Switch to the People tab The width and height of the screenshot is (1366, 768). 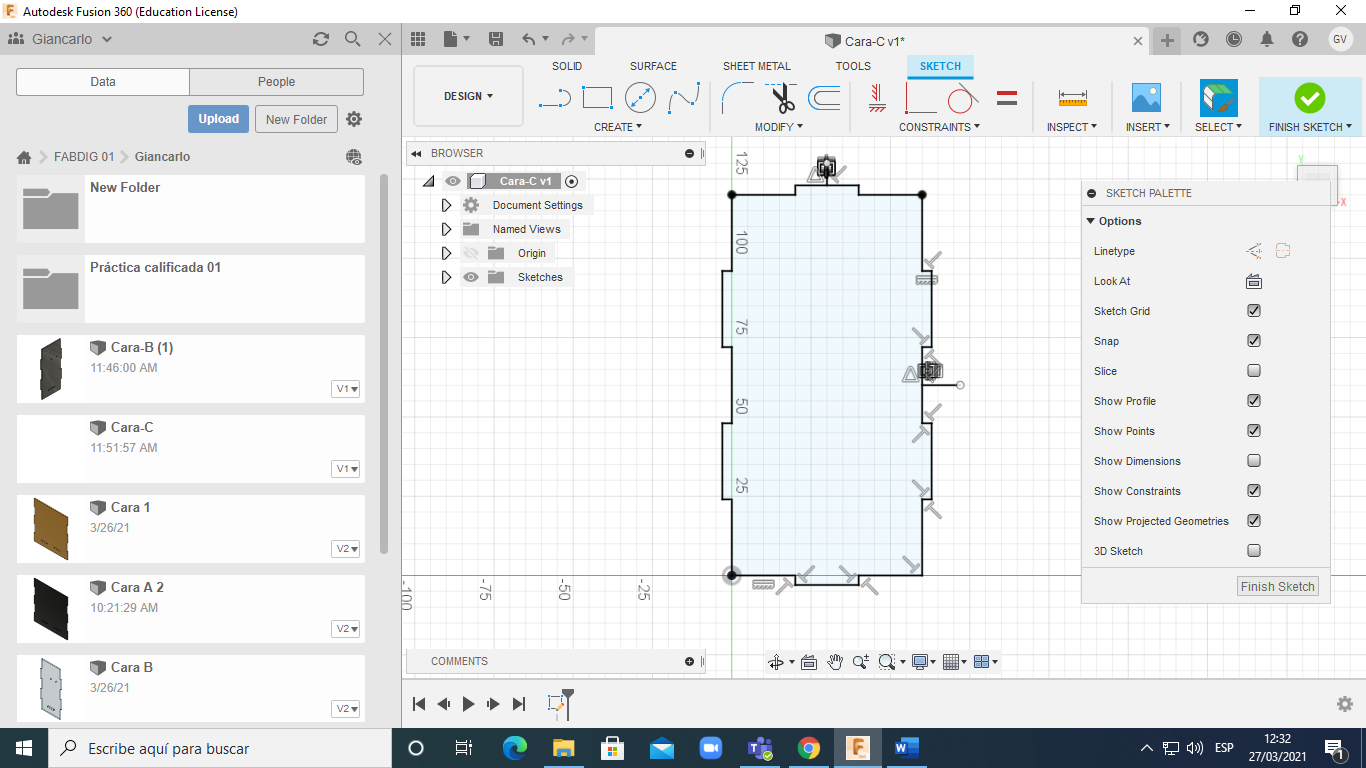[x=276, y=82]
